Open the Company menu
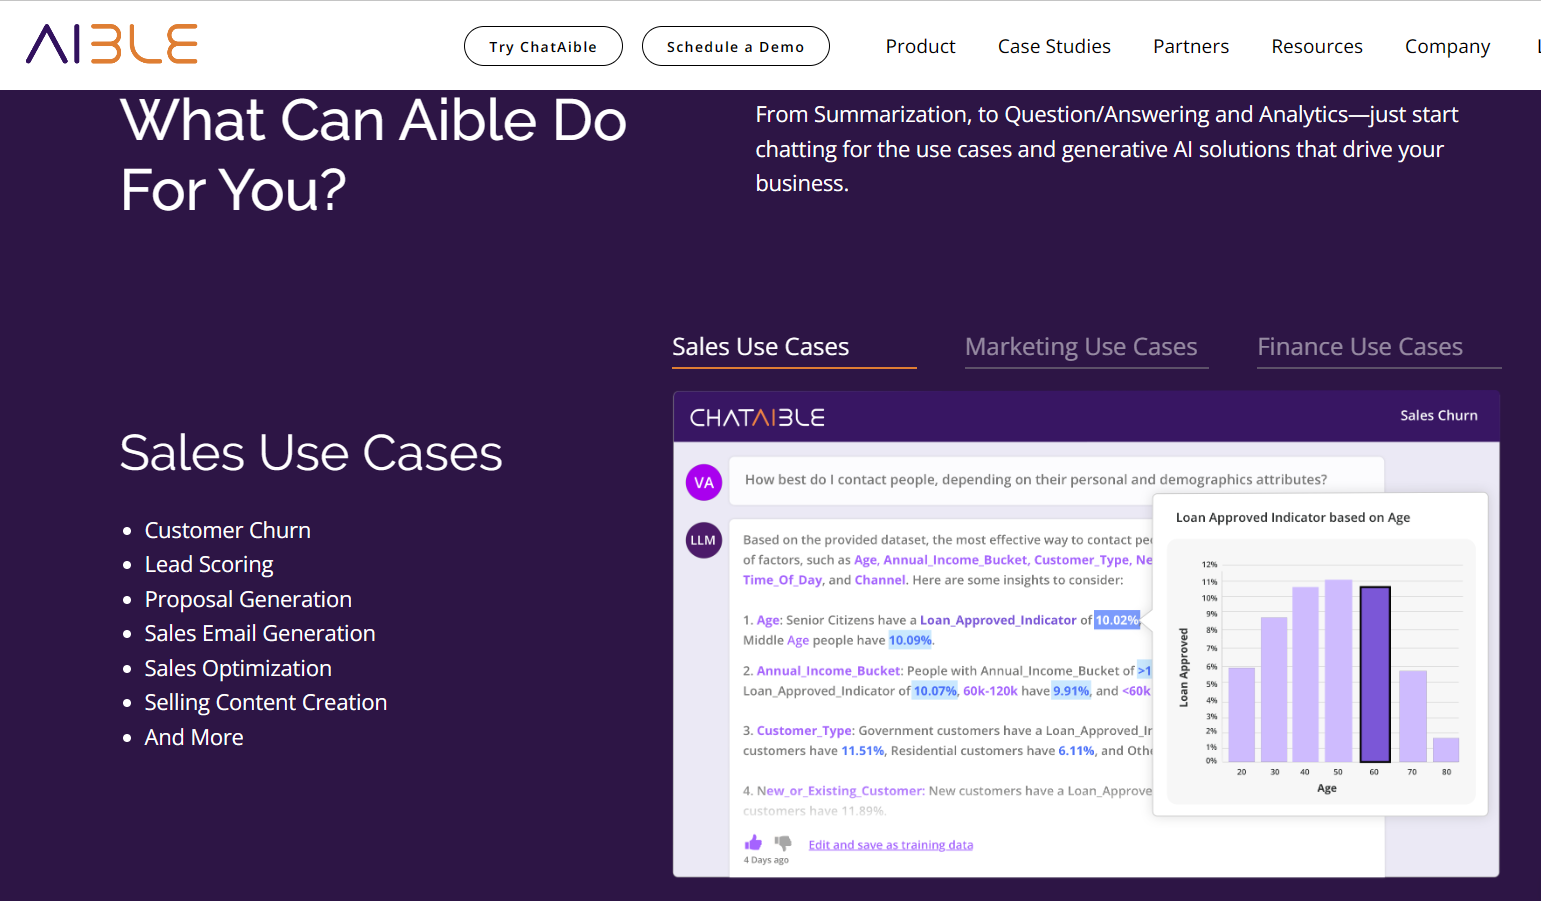Viewport: 1541px width, 901px height. point(1447,46)
